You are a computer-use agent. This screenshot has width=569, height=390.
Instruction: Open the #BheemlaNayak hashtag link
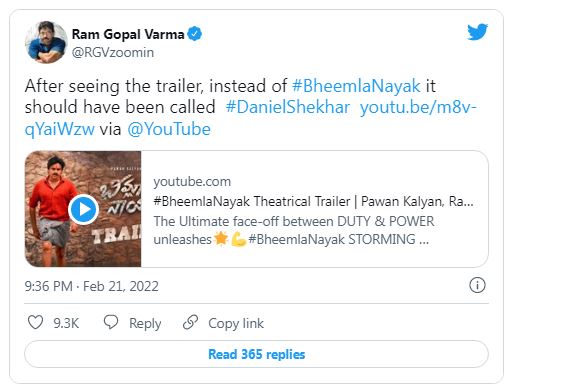[x=356, y=86]
